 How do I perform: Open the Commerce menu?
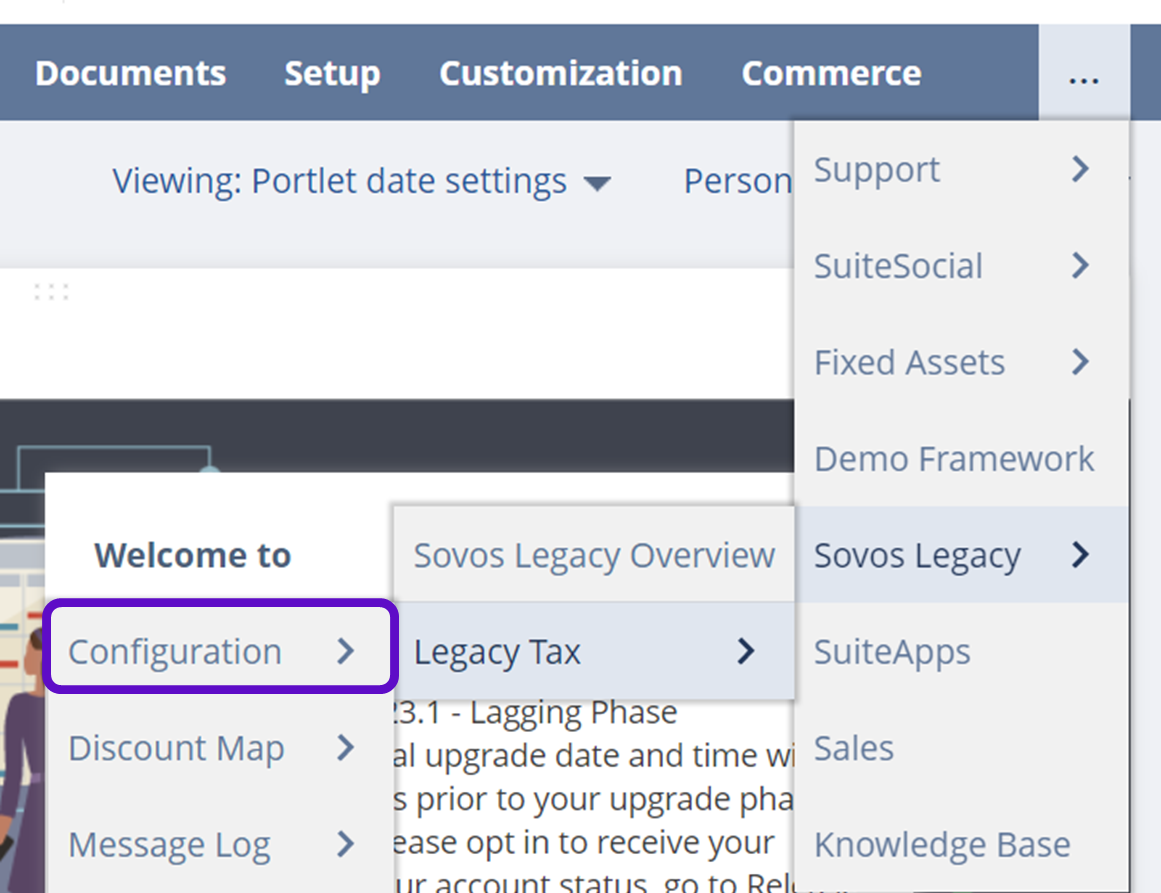tap(831, 74)
